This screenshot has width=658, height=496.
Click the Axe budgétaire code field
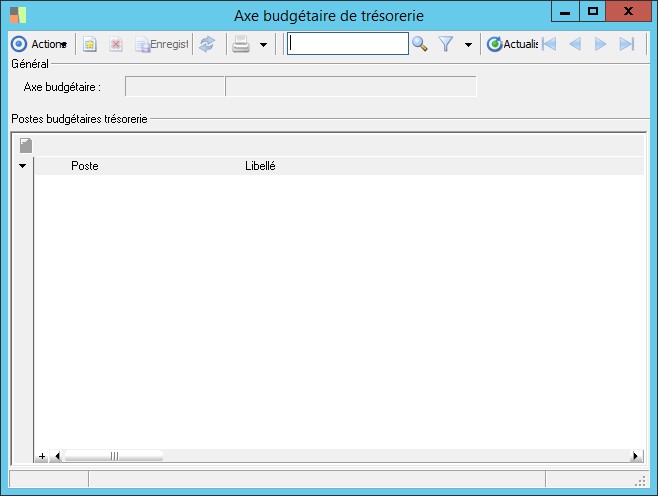[175, 86]
